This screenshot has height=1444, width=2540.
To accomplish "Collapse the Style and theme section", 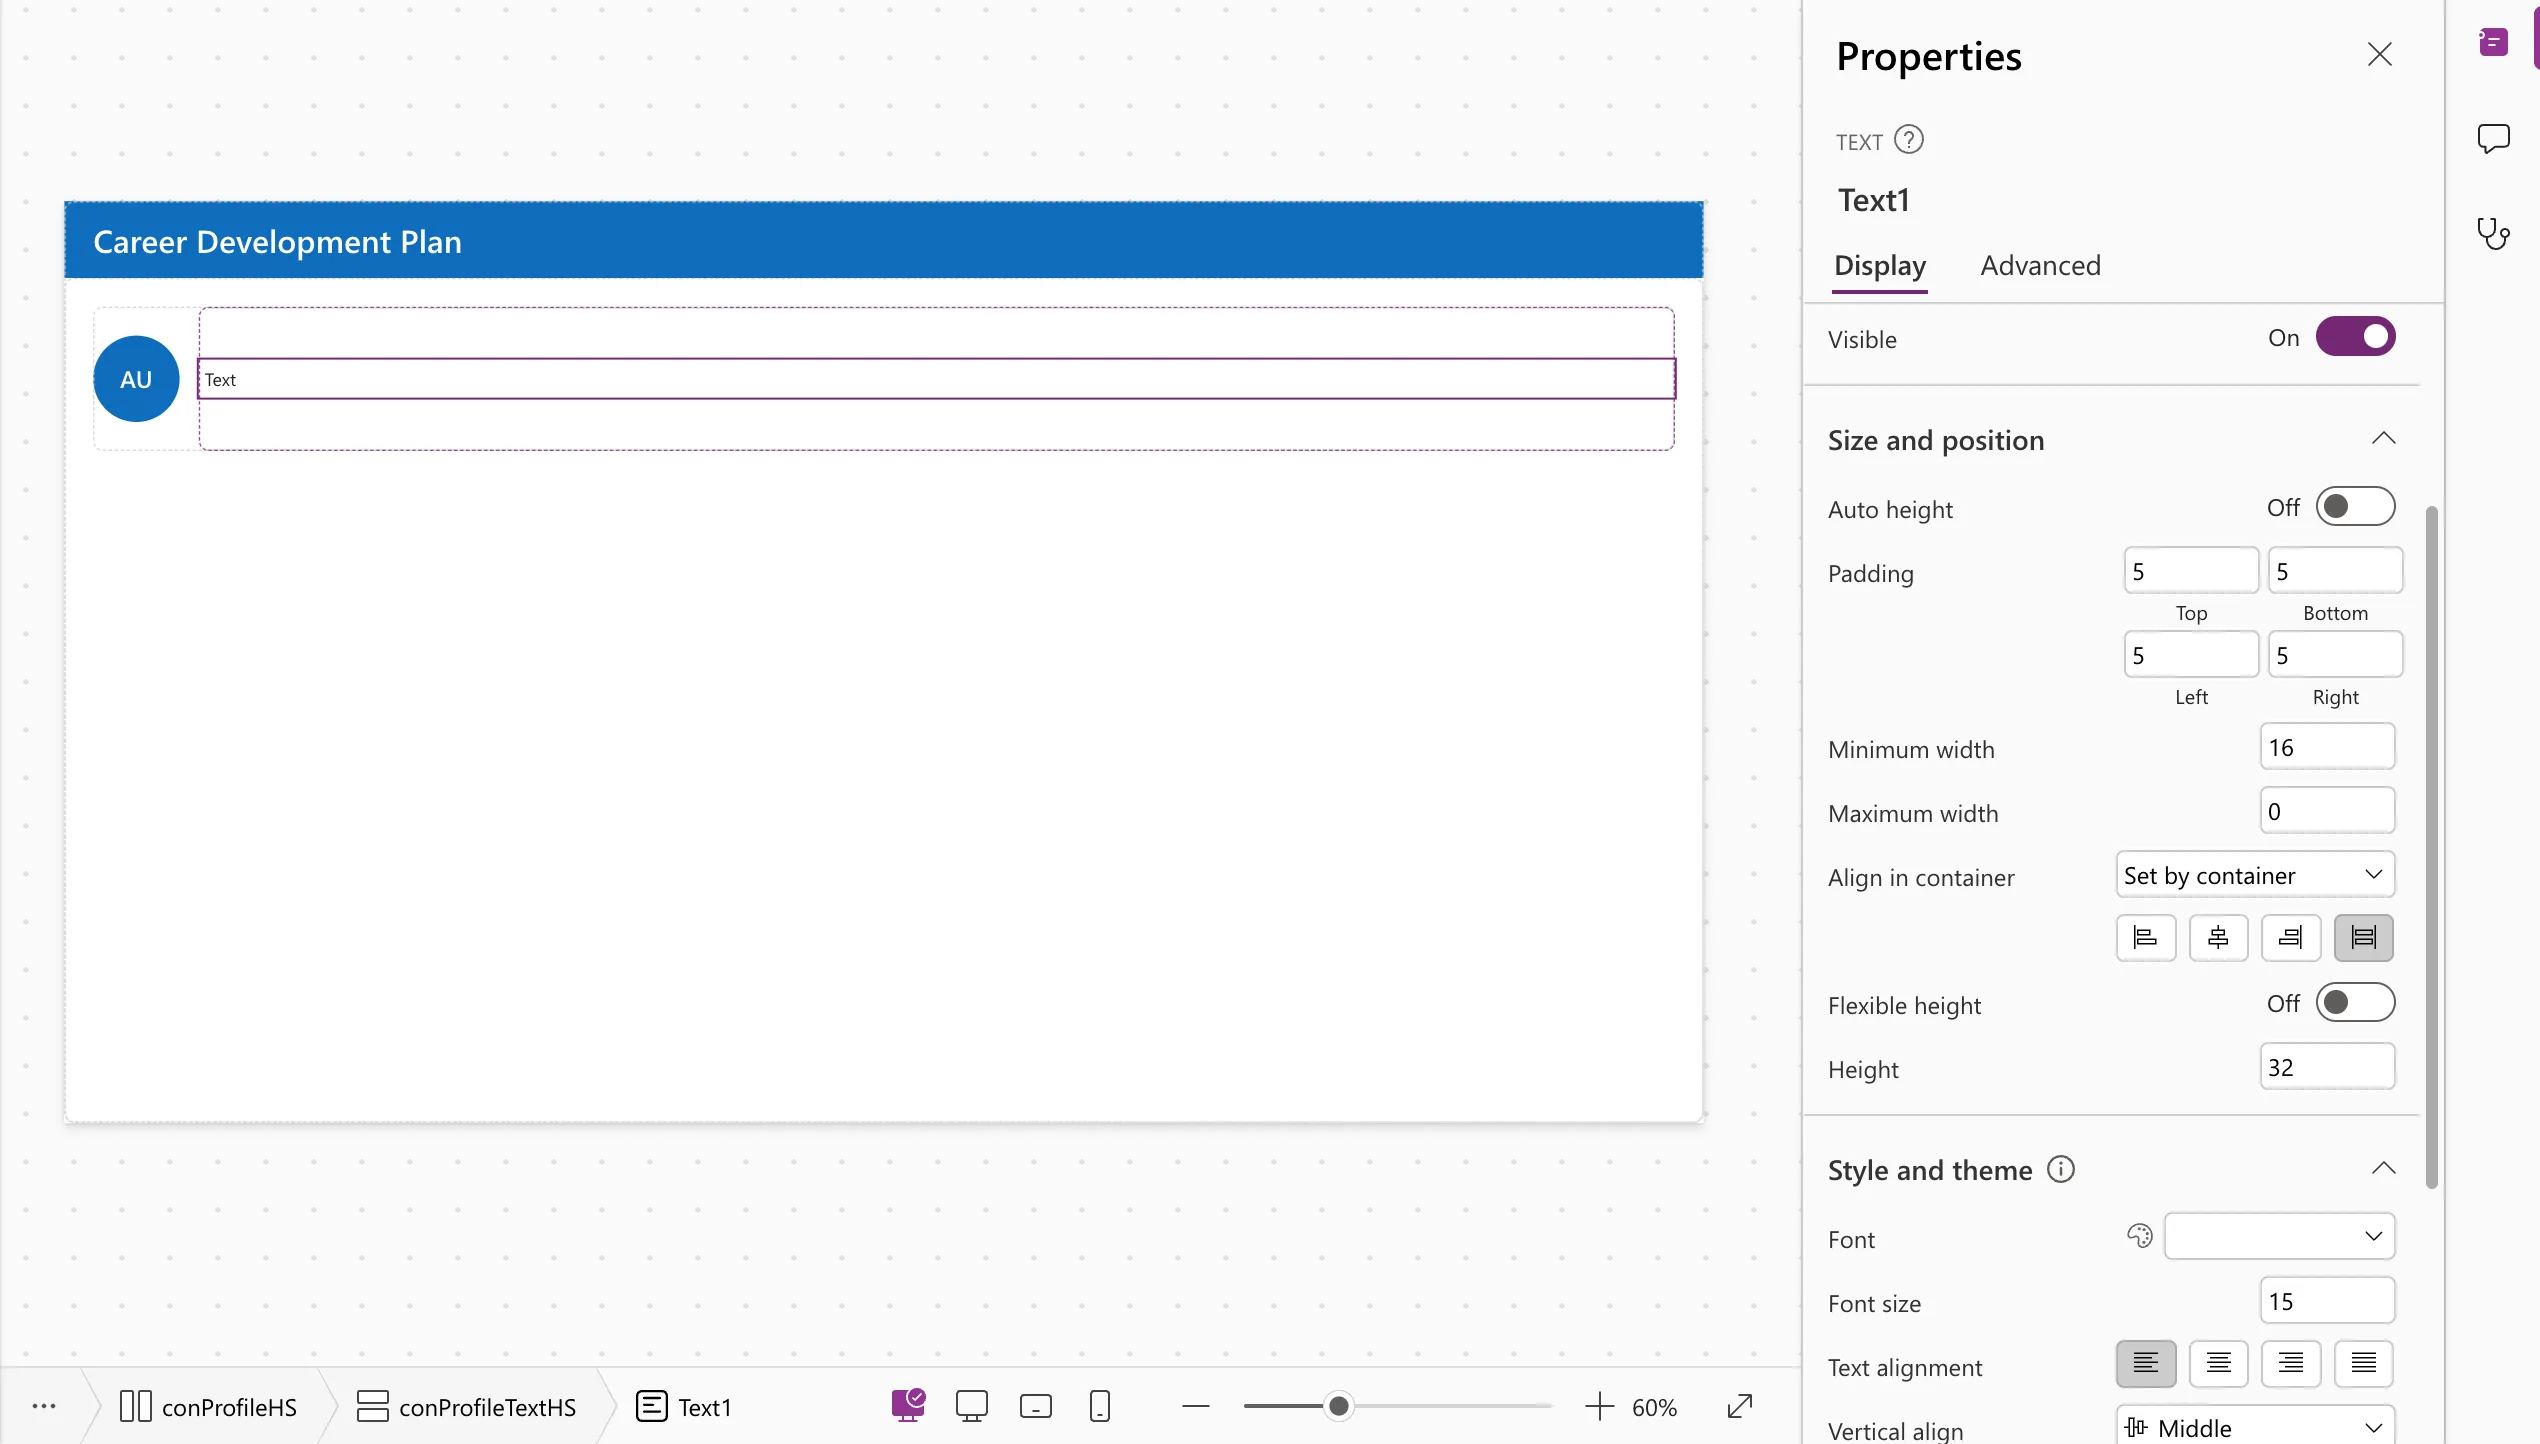I will click(2383, 1168).
